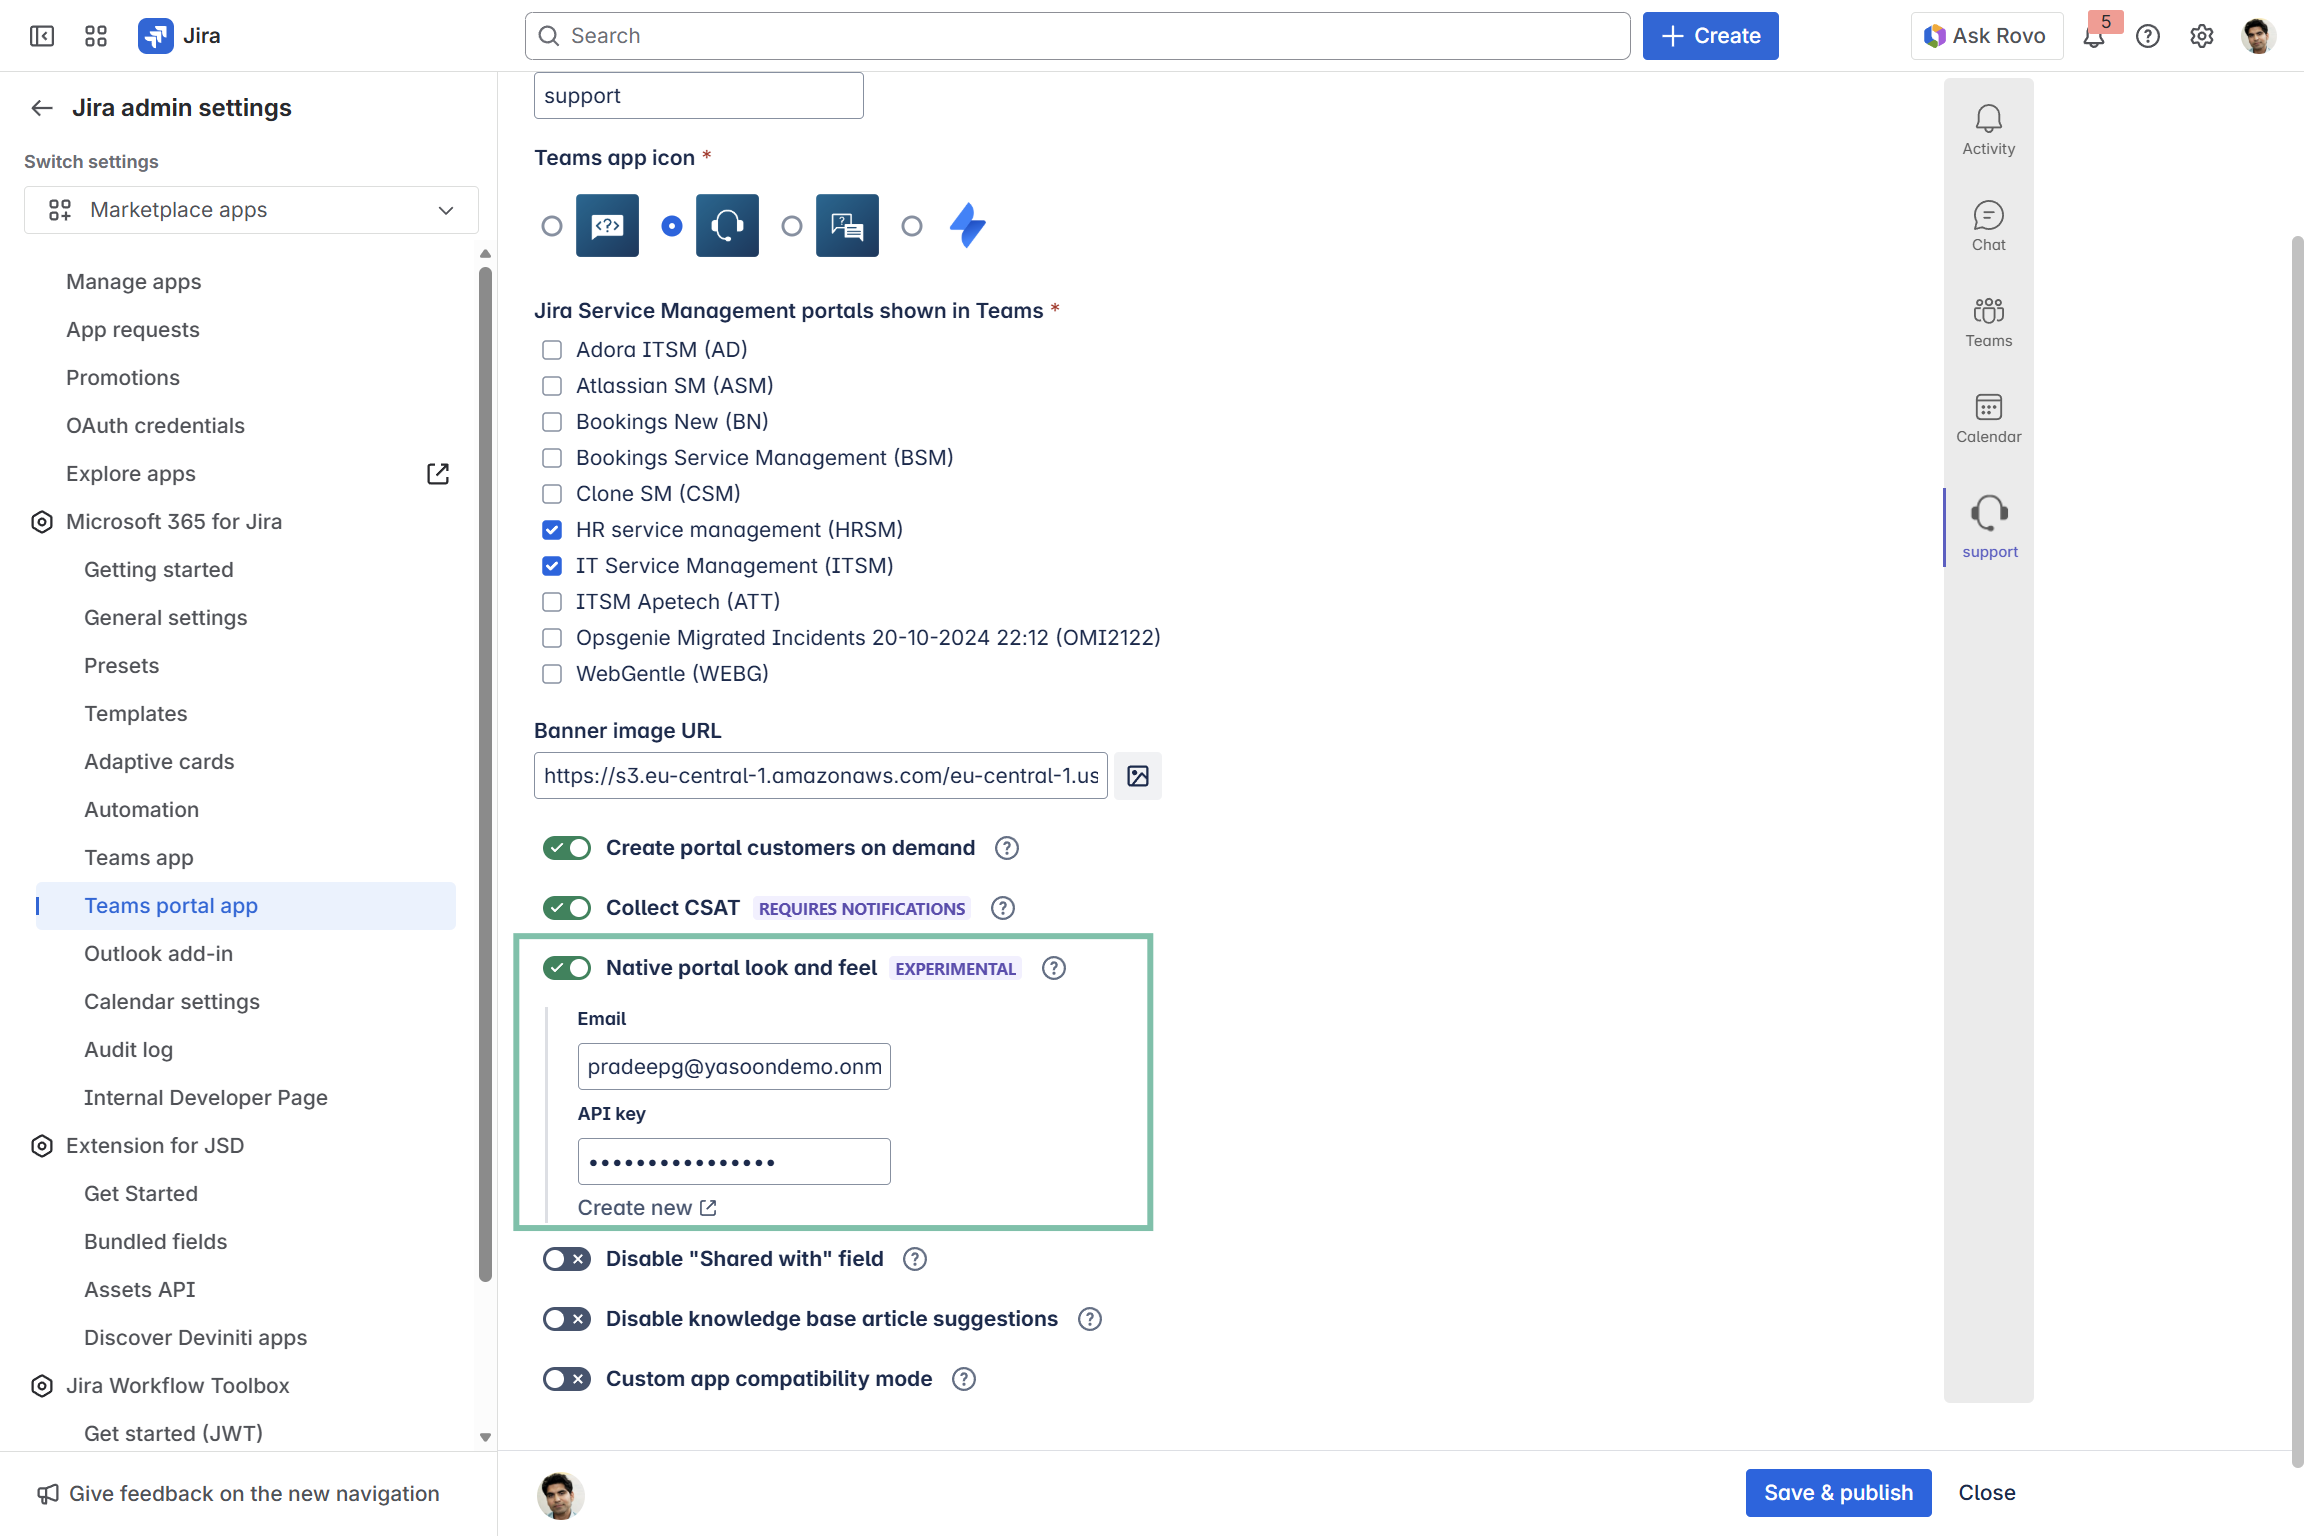
Task: Open the settings gear icon
Action: pyautogui.click(x=2201, y=37)
